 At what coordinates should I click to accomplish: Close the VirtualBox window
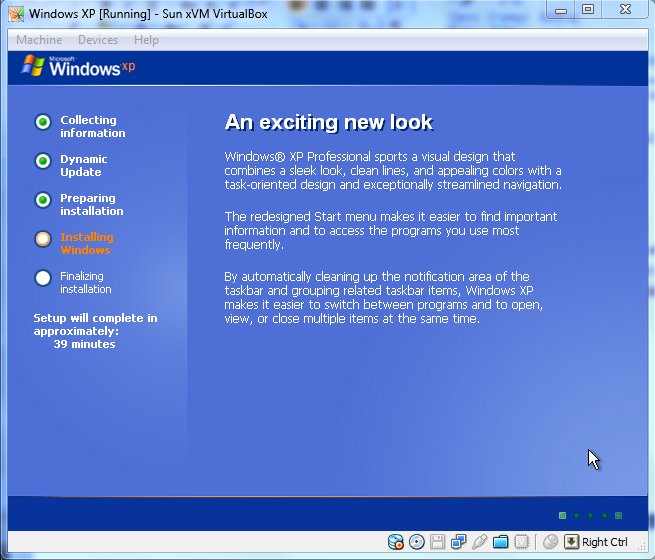(x=625, y=10)
